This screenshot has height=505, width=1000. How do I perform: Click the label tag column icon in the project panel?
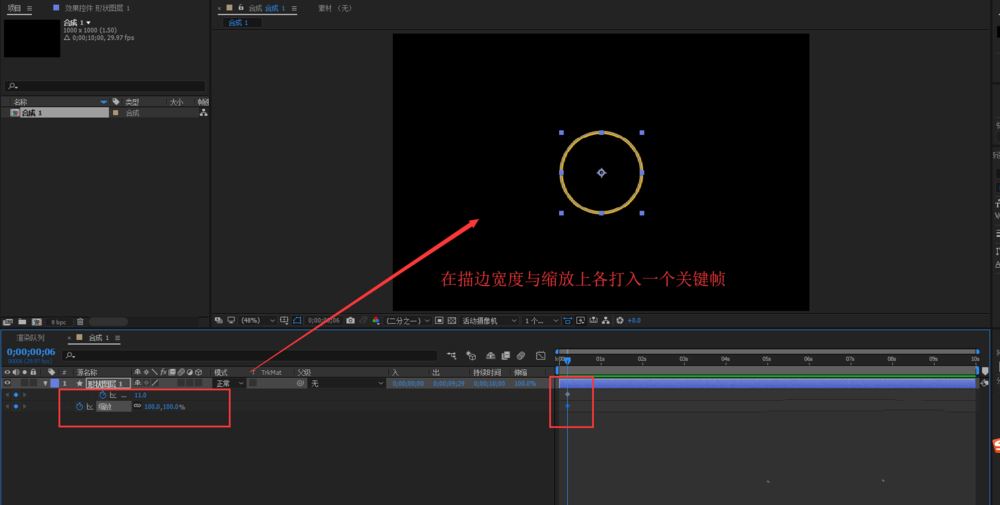[x=116, y=102]
